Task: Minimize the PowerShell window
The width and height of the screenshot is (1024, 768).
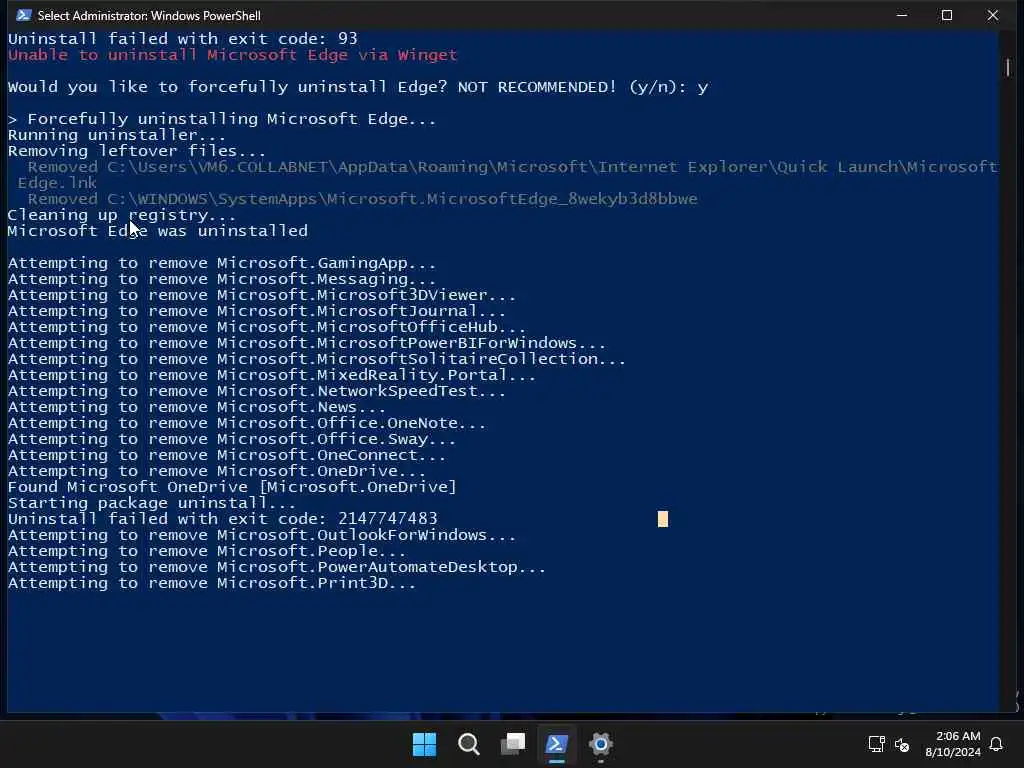Action: [902, 15]
